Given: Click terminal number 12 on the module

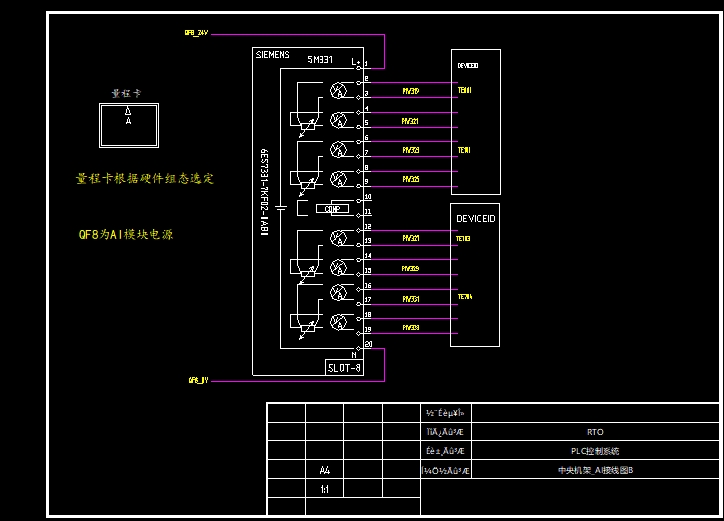Looking at the screenshot, I should pos(368,227).
